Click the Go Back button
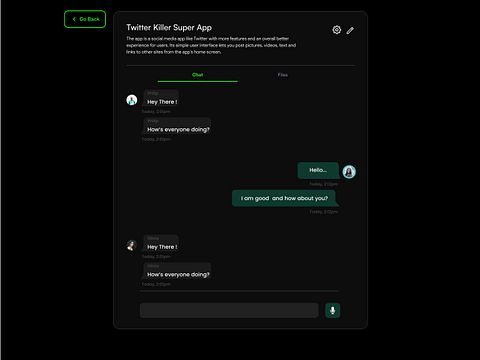This screenshot has height=360, width=480. (85, 19)
